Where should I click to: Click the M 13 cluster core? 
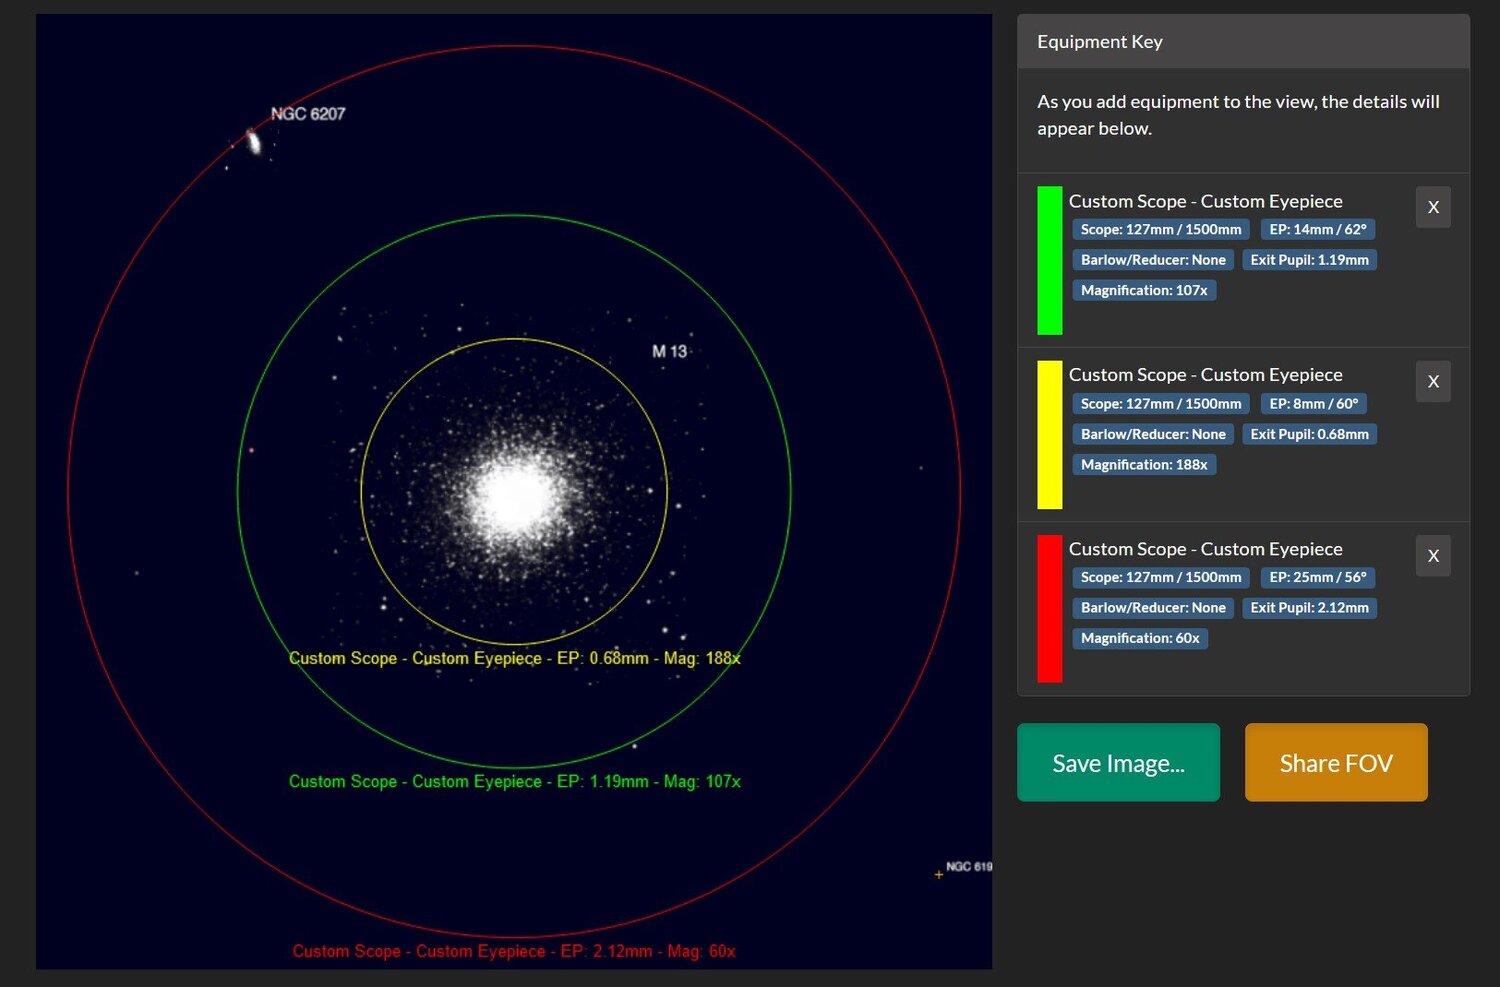(x=514, y=495)
